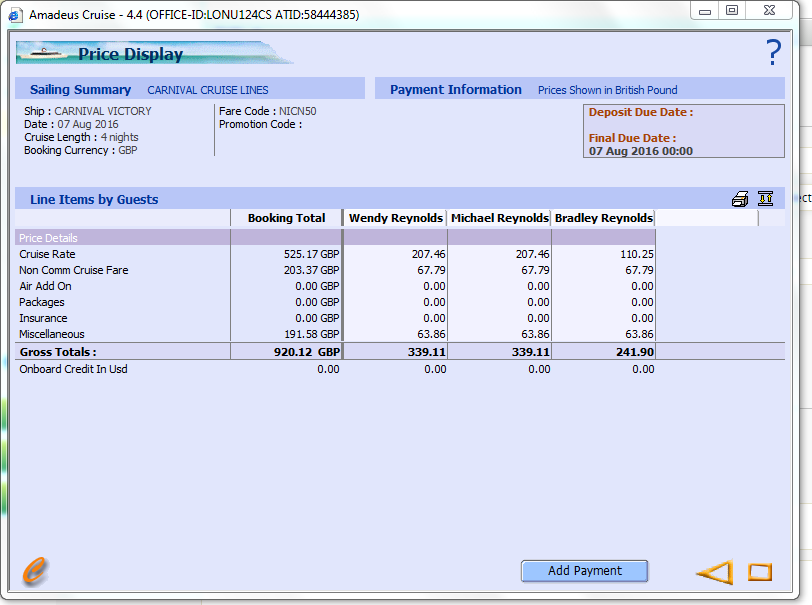This screenshot has height=605, width=812.
Task: Click the Air Add On row label
Action: click(x=45, y=286)
